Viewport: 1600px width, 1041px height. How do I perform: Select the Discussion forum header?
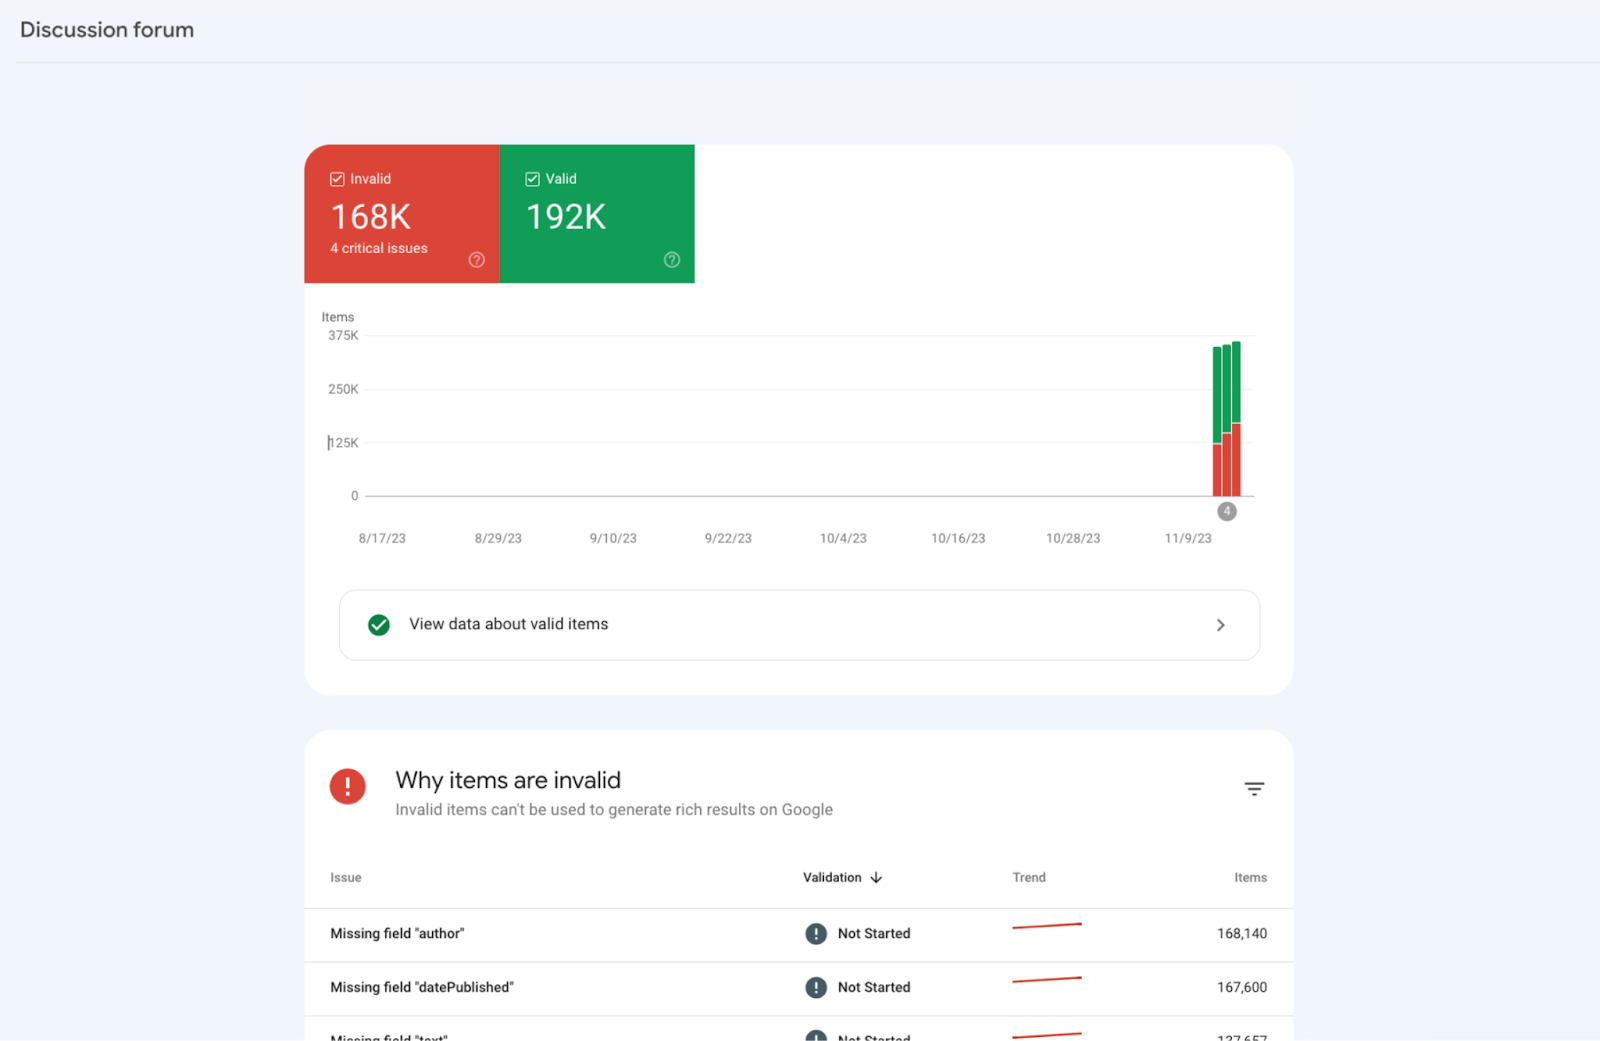pyautogui.click(x=107, y=29)
